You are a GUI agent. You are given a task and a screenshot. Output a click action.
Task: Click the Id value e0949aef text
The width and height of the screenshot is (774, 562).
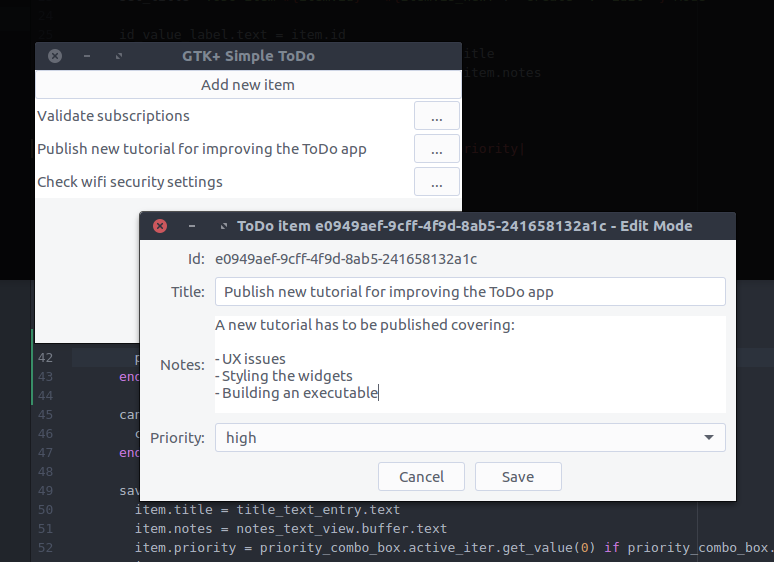coord(346,259)
